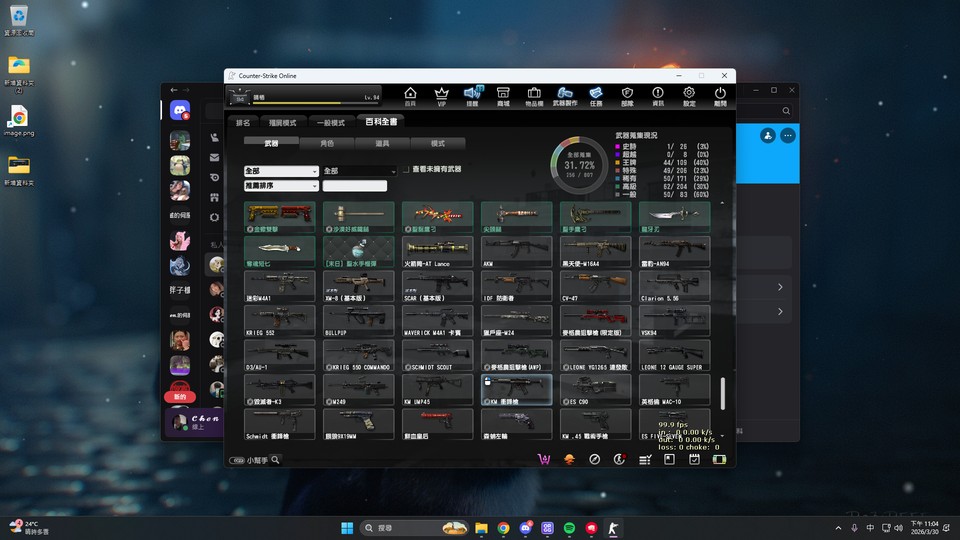Select the AKM weapon thumbnail
The image size is (960, 540).
[x=516, y=249]
